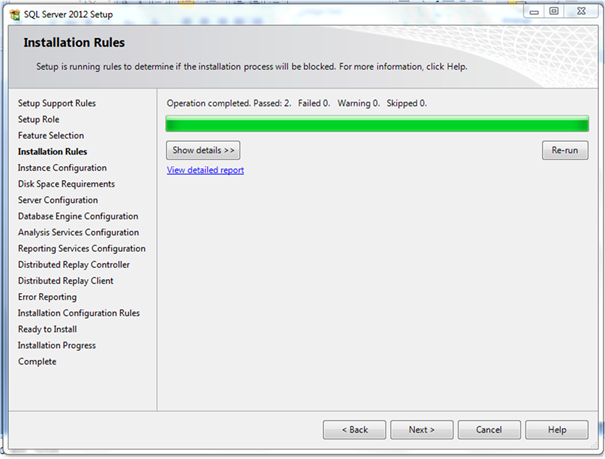Close the SQL Server 2012 Setup window
The height and width of the screenshot is (459, 605).
581,12
